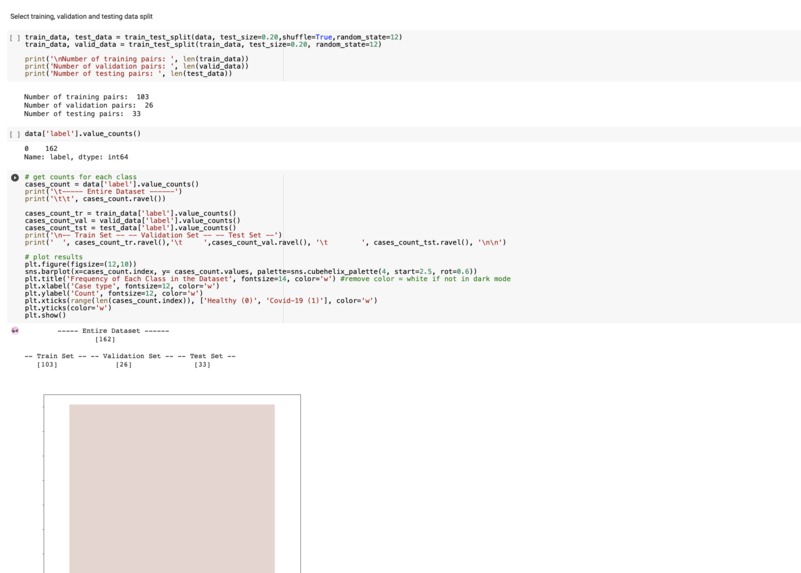Click plt.ylabel 'Count' line

click(x=113, y=293)
